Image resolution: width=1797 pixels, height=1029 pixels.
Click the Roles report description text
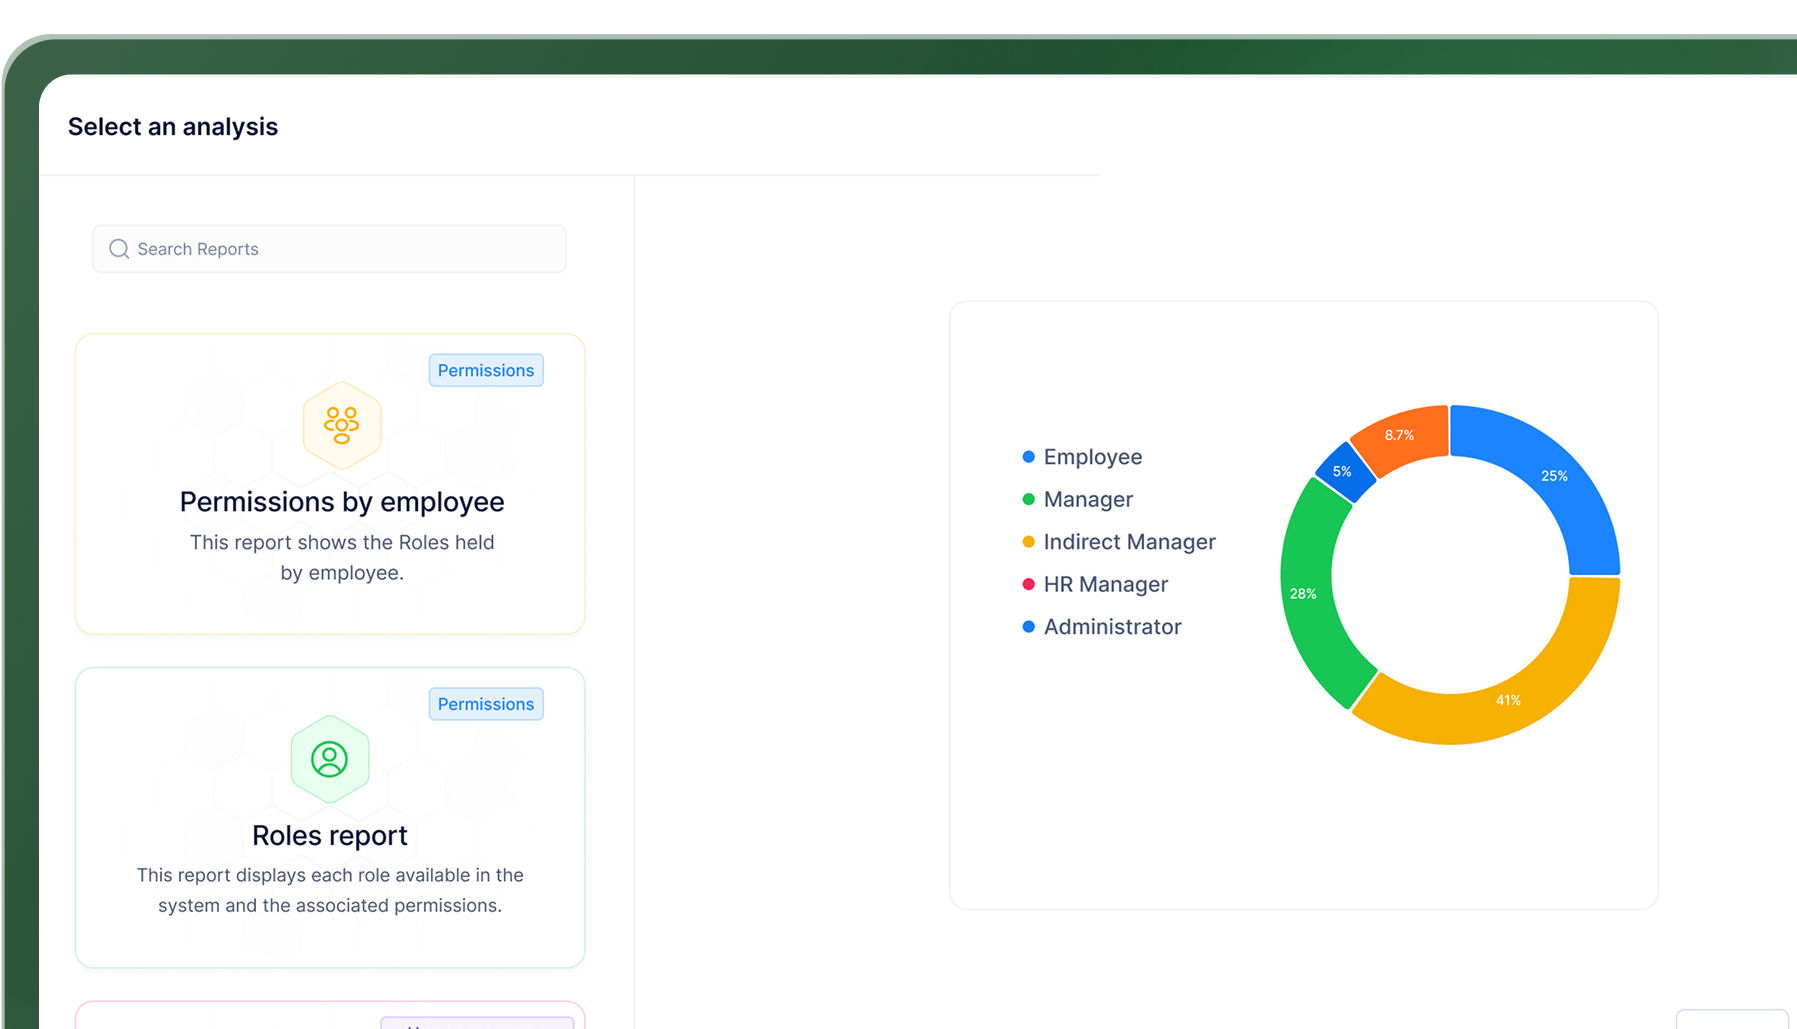(329, 890)
